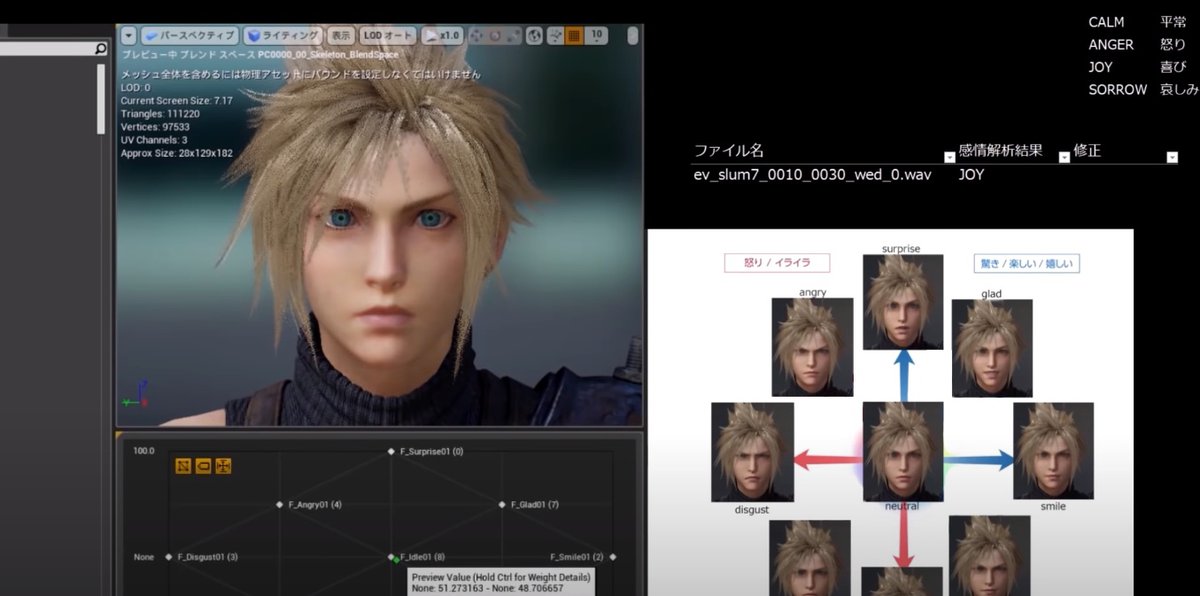Open the ライティング view mode menu
This screenshot has width=1200, height=596.
(284, 35)
